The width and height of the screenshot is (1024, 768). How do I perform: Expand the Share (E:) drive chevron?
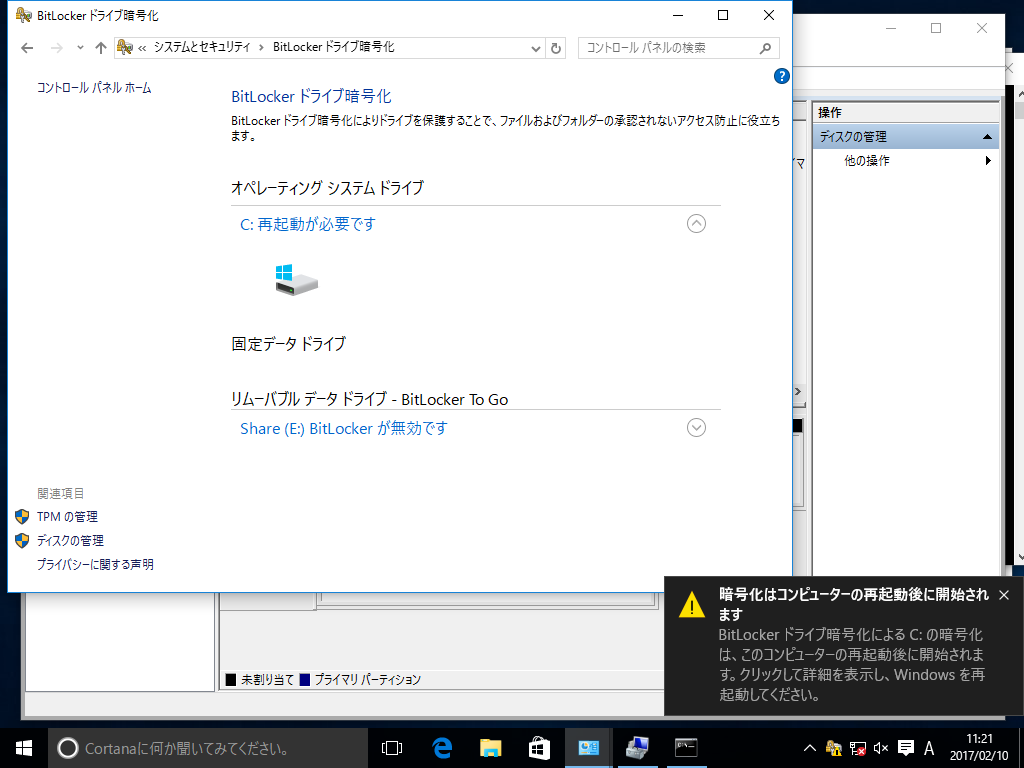(x=696, y=428)
